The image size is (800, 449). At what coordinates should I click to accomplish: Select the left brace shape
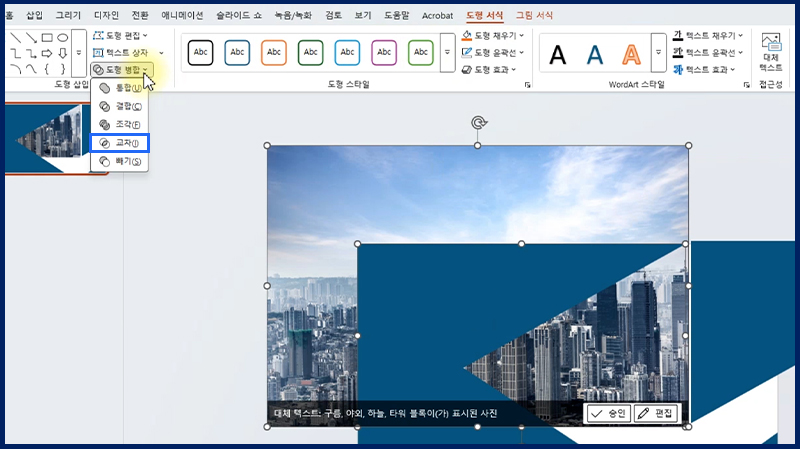47,68
